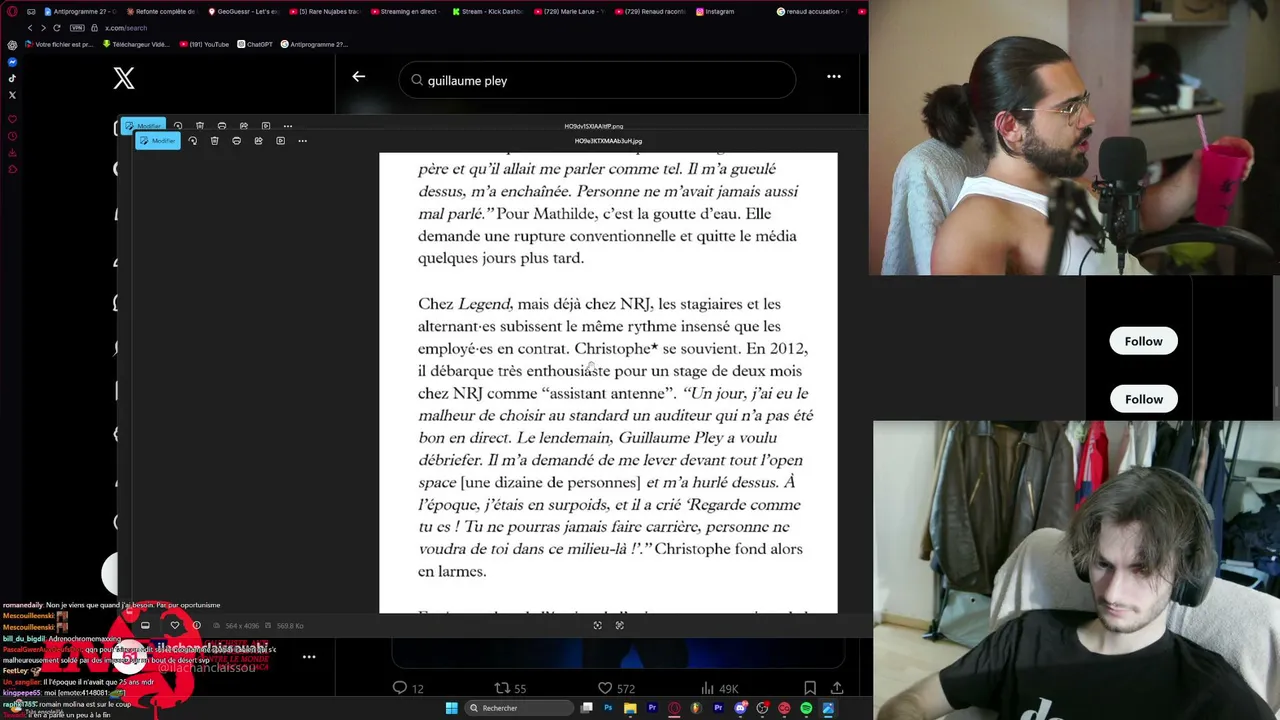This screenshot has height=720, width=1280.
Task: Switch to the renaud accusation tab
Action: coord(813,12)
